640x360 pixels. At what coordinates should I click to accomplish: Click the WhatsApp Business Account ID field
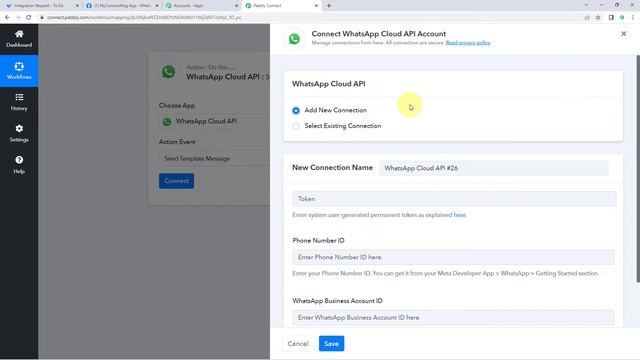tap(453, 318)
